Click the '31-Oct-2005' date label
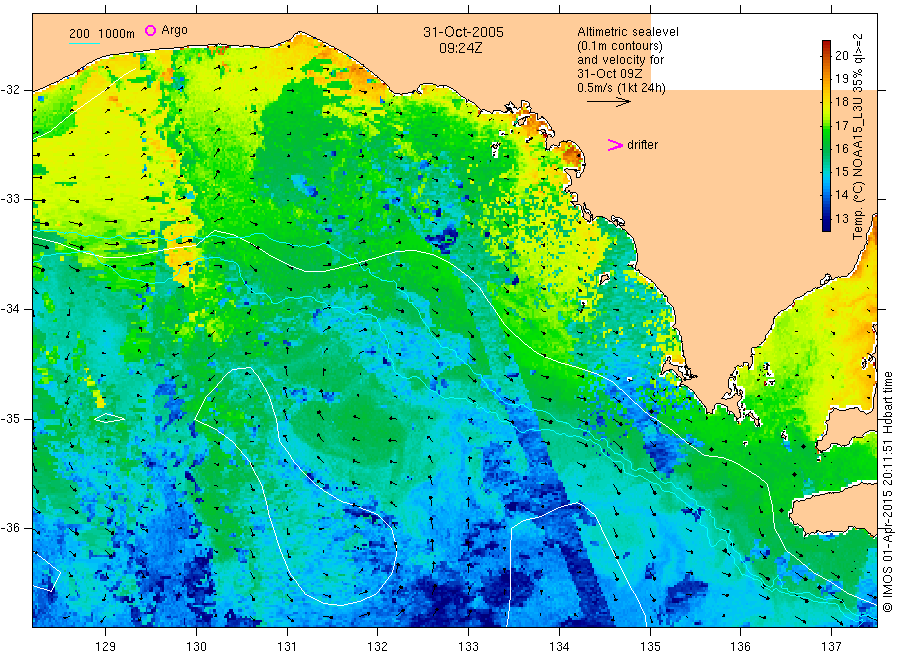The image size is (900, 660). click(x=463, y=32)
